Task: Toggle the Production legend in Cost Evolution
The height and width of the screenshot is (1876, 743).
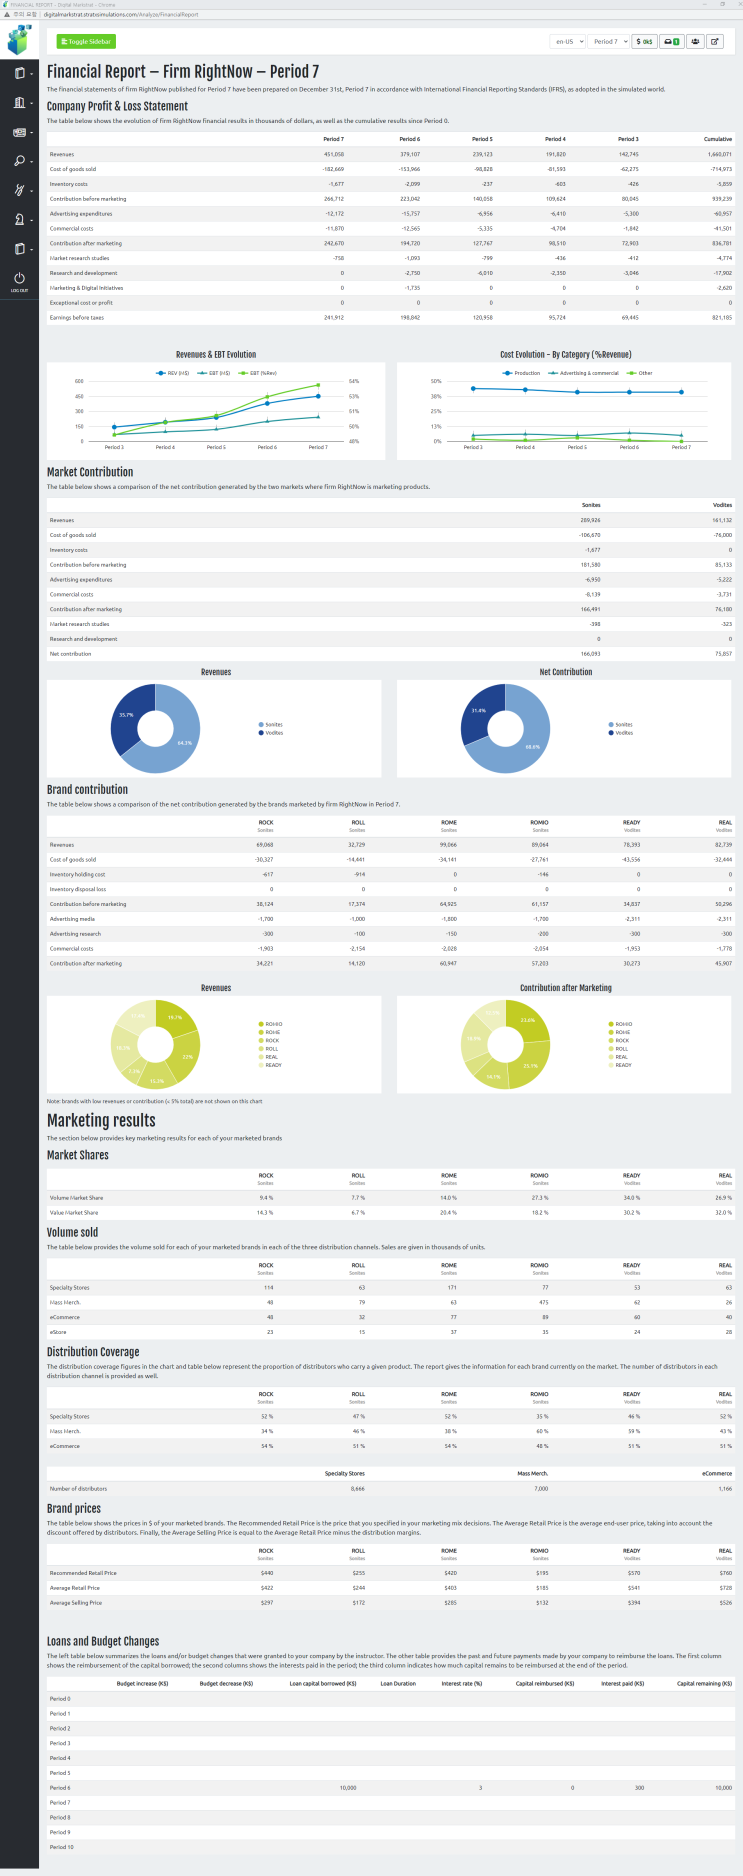Action: (521, 373)
